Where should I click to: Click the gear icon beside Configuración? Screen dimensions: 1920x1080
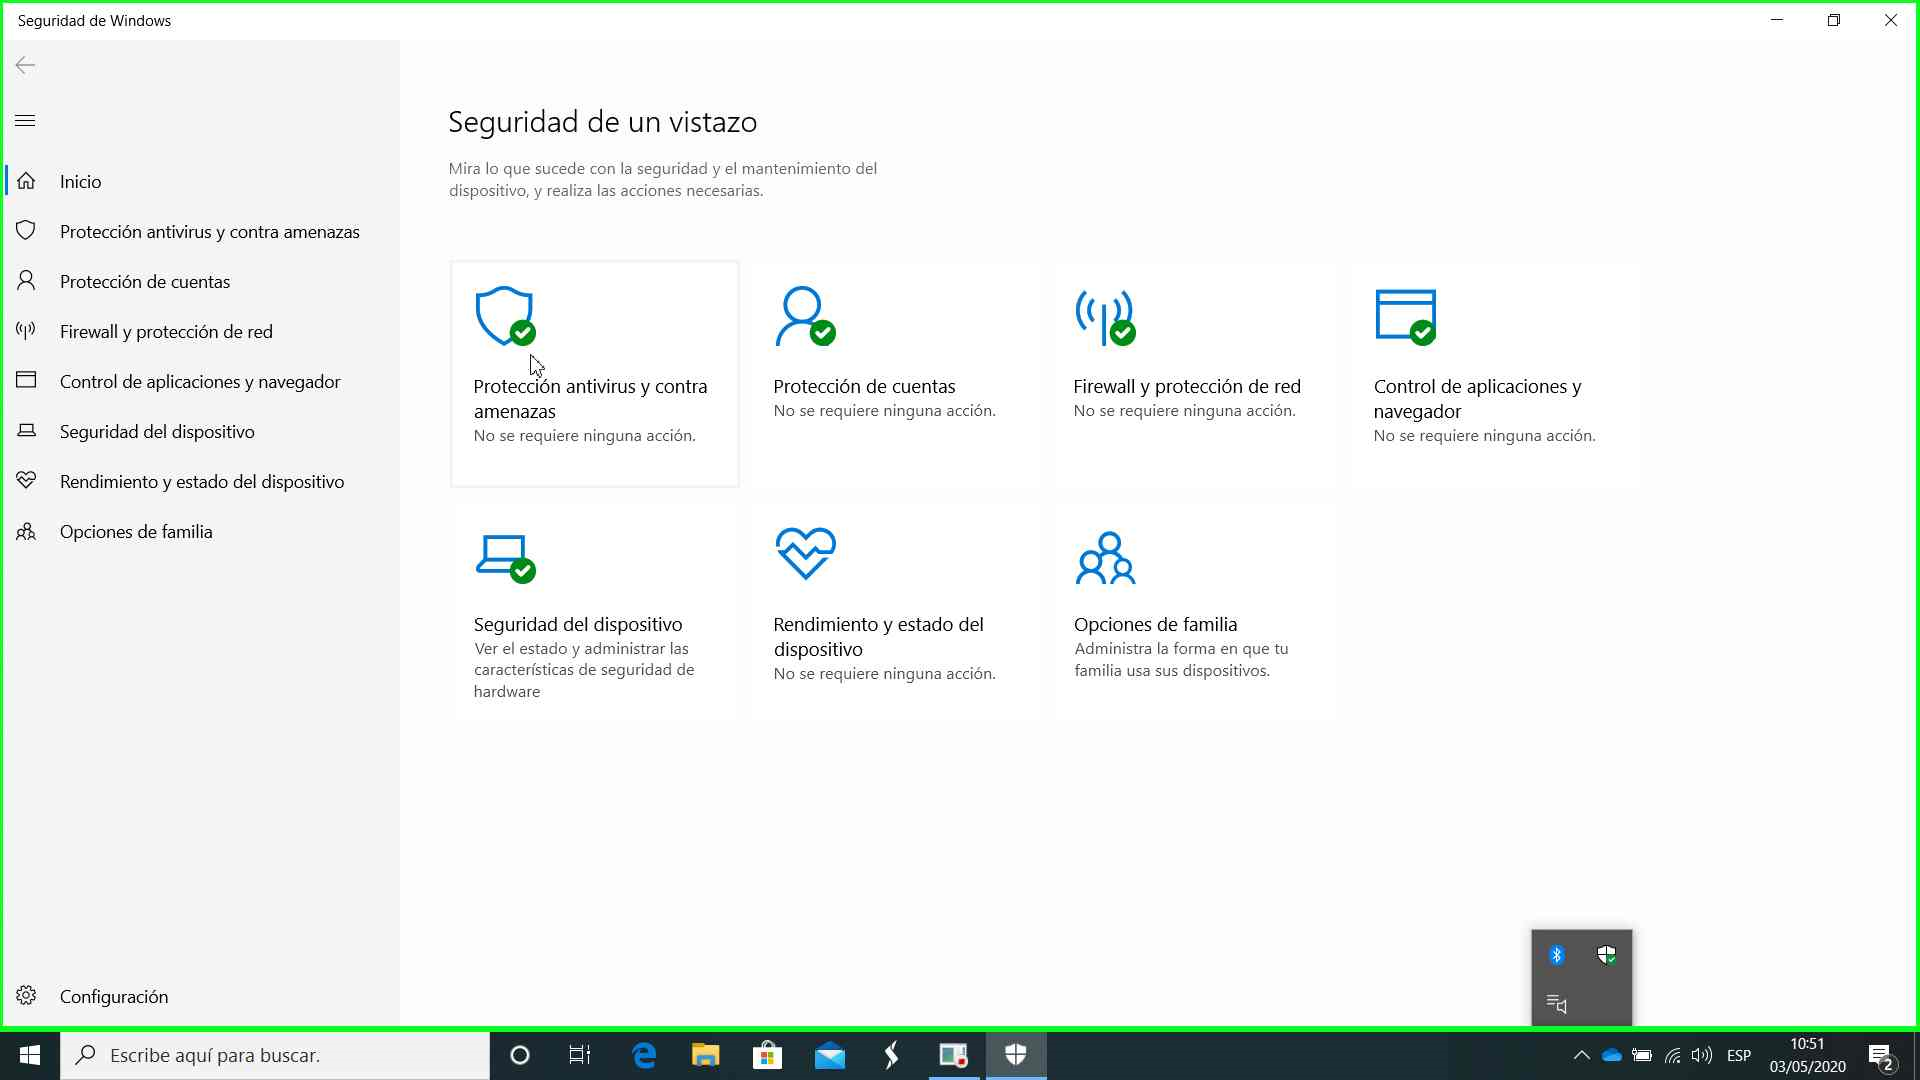tap(27, 996)
